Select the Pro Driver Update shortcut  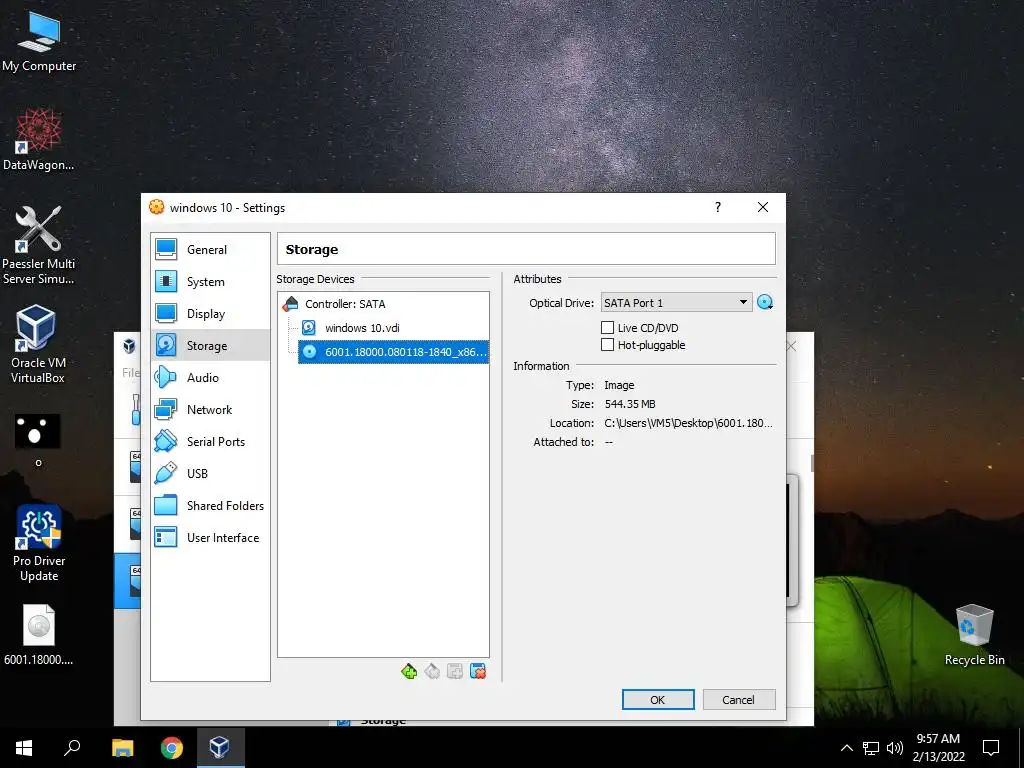point(39,543)
